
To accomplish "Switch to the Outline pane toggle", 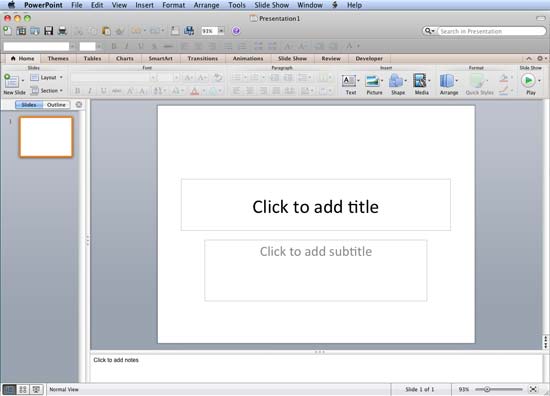I will 56,105.
